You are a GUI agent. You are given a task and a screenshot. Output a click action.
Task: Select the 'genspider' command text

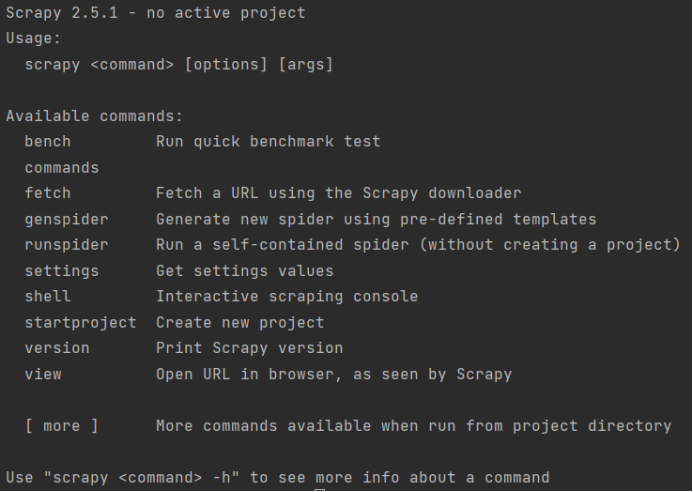(x=66, y=219)
